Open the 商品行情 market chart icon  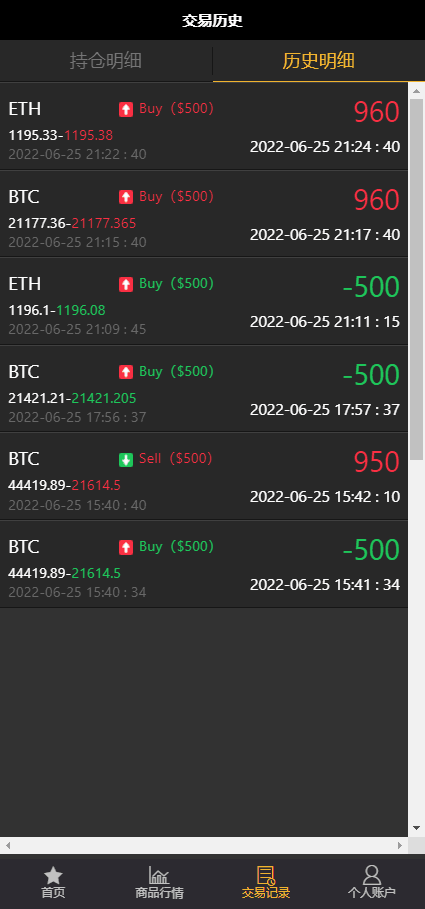[159, 875]
